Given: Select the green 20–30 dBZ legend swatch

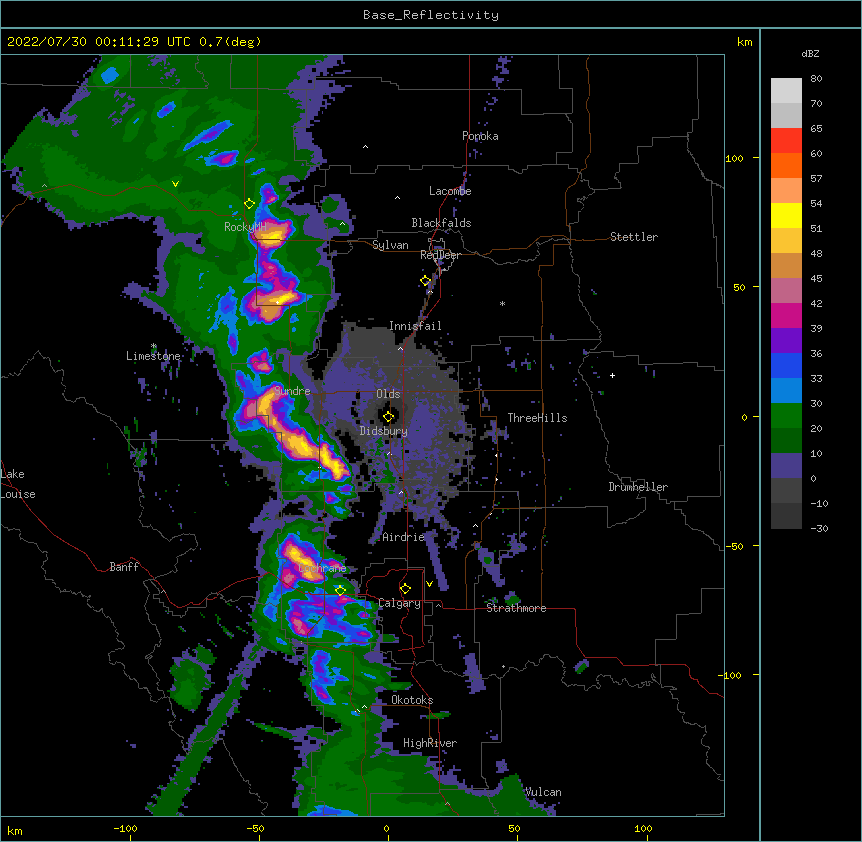Looking at the screenshot, I should pyautogui.click(x=786, y=416).
